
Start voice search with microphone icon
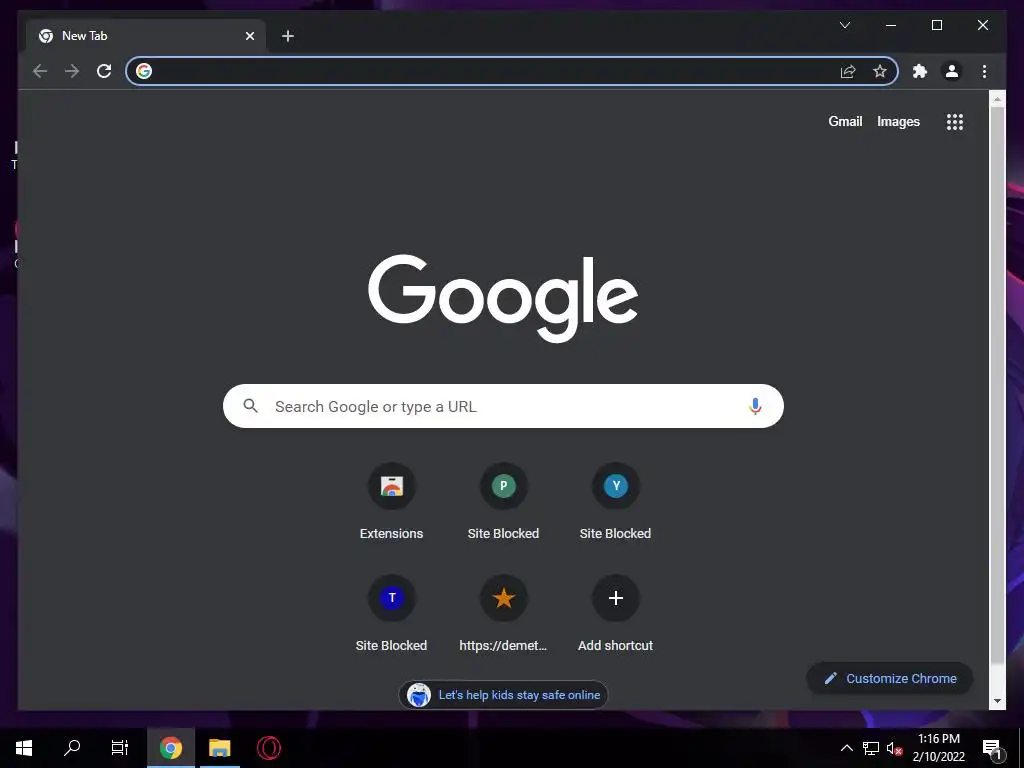[x=755, y=406]
